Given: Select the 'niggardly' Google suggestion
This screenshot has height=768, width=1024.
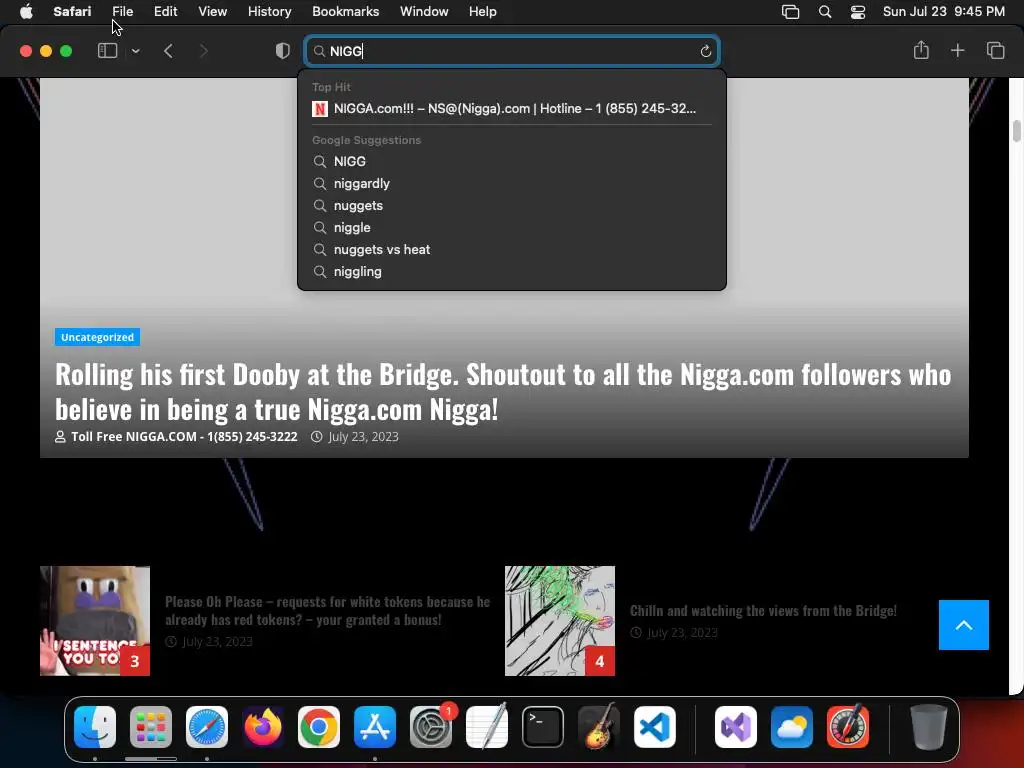Looking at the screenshot, I should click(x=512, y=184).
